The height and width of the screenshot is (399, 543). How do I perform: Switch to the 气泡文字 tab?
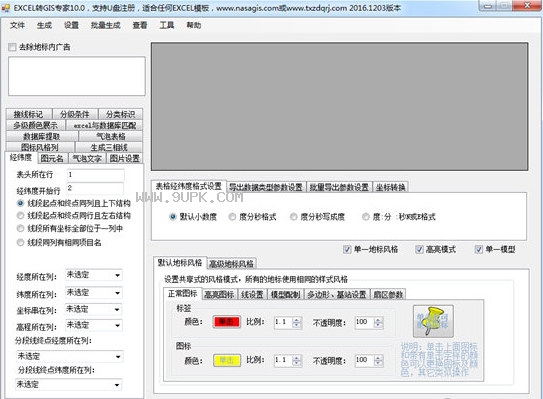tap(87, 158)
